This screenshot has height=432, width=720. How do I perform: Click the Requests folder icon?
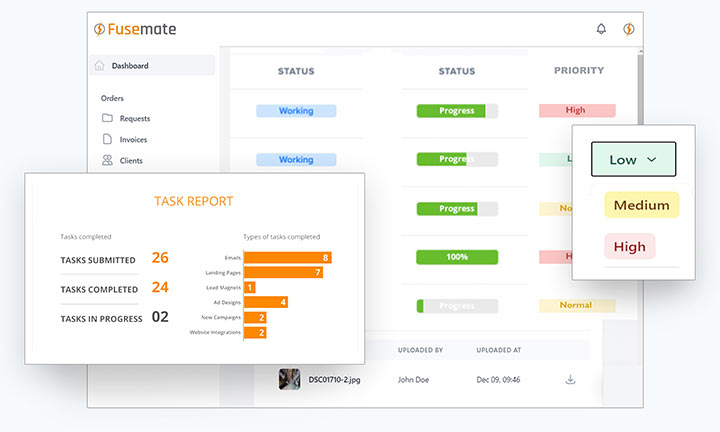pyautogui.click(x=107, y=118)
